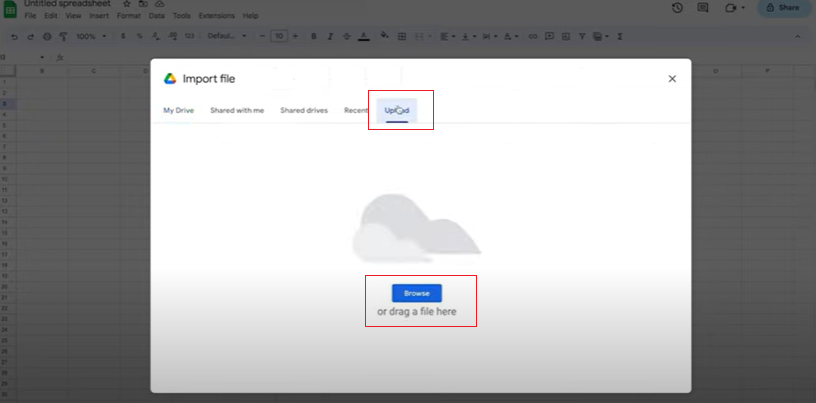Viewport: 816px width, 403px height.
Task: Click the Sheets home logo
Action: [x=10, y=8]
